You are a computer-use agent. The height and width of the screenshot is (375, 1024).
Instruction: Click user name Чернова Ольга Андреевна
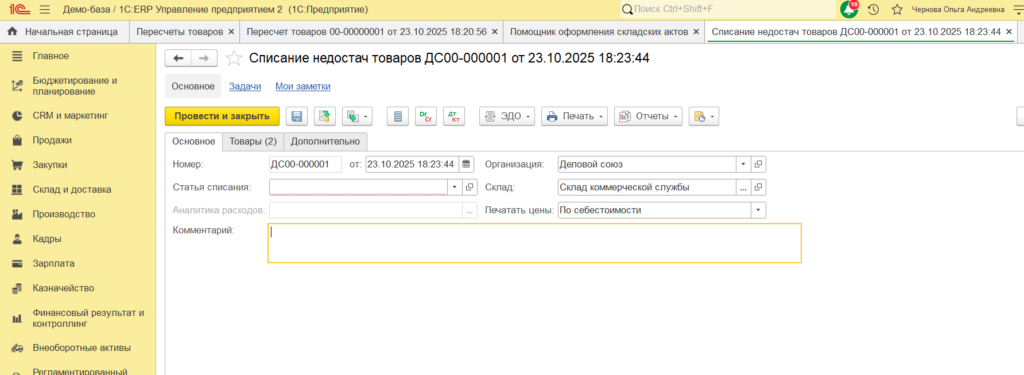pyautogui.click(x=959, y=10)
